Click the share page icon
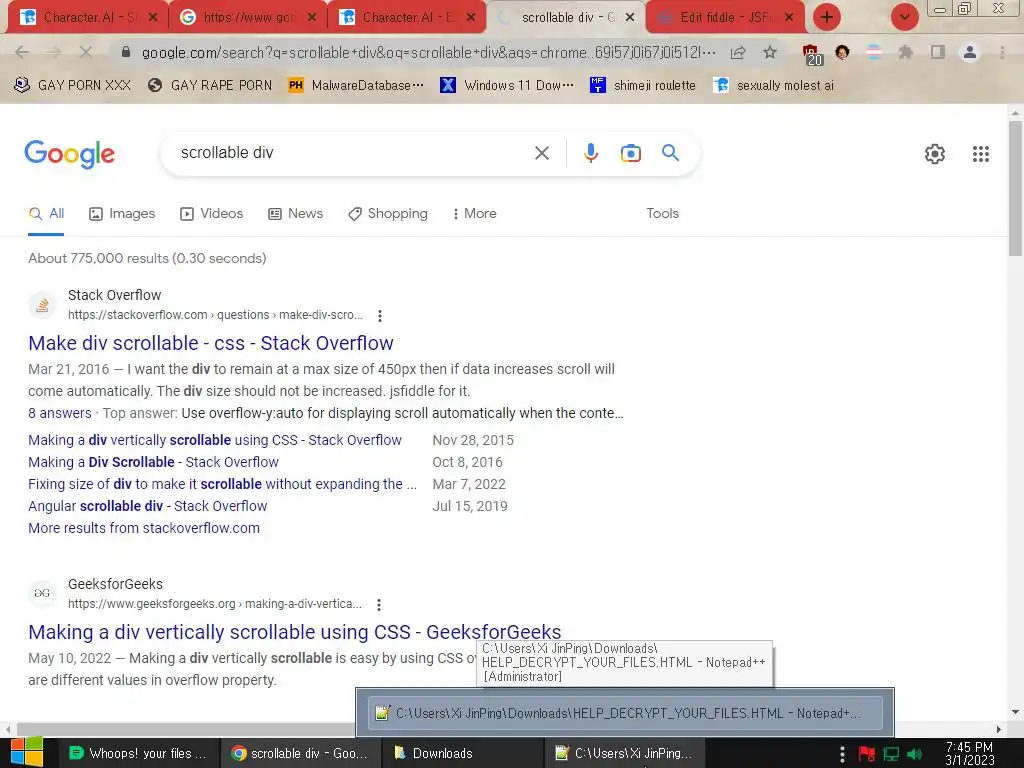1024x768 pixels. click(x=738, y=52)
